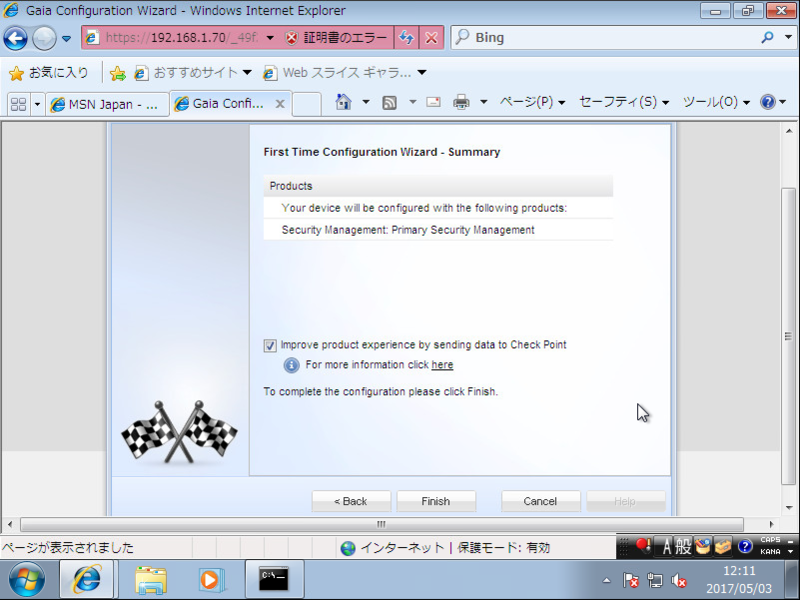
Task: Click the Print toolbar icon
Action: pos(461,102)
